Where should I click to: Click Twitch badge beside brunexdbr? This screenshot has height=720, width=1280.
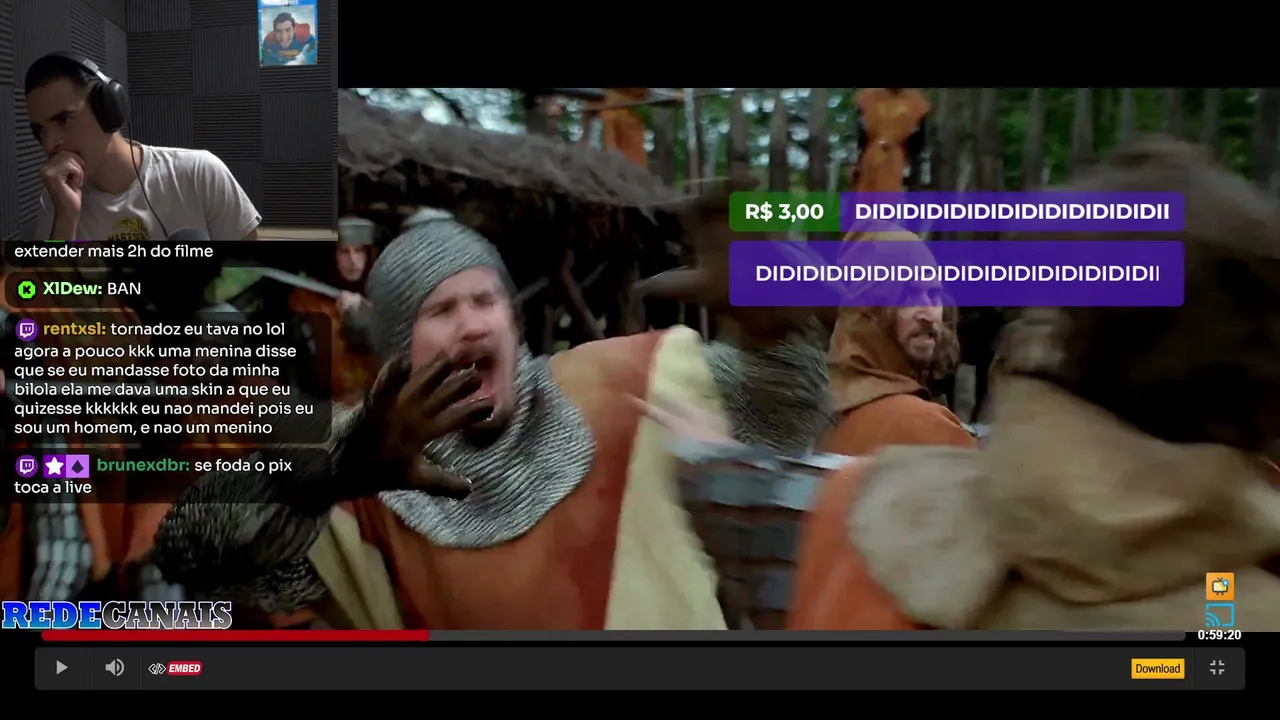tap(27, 466)
